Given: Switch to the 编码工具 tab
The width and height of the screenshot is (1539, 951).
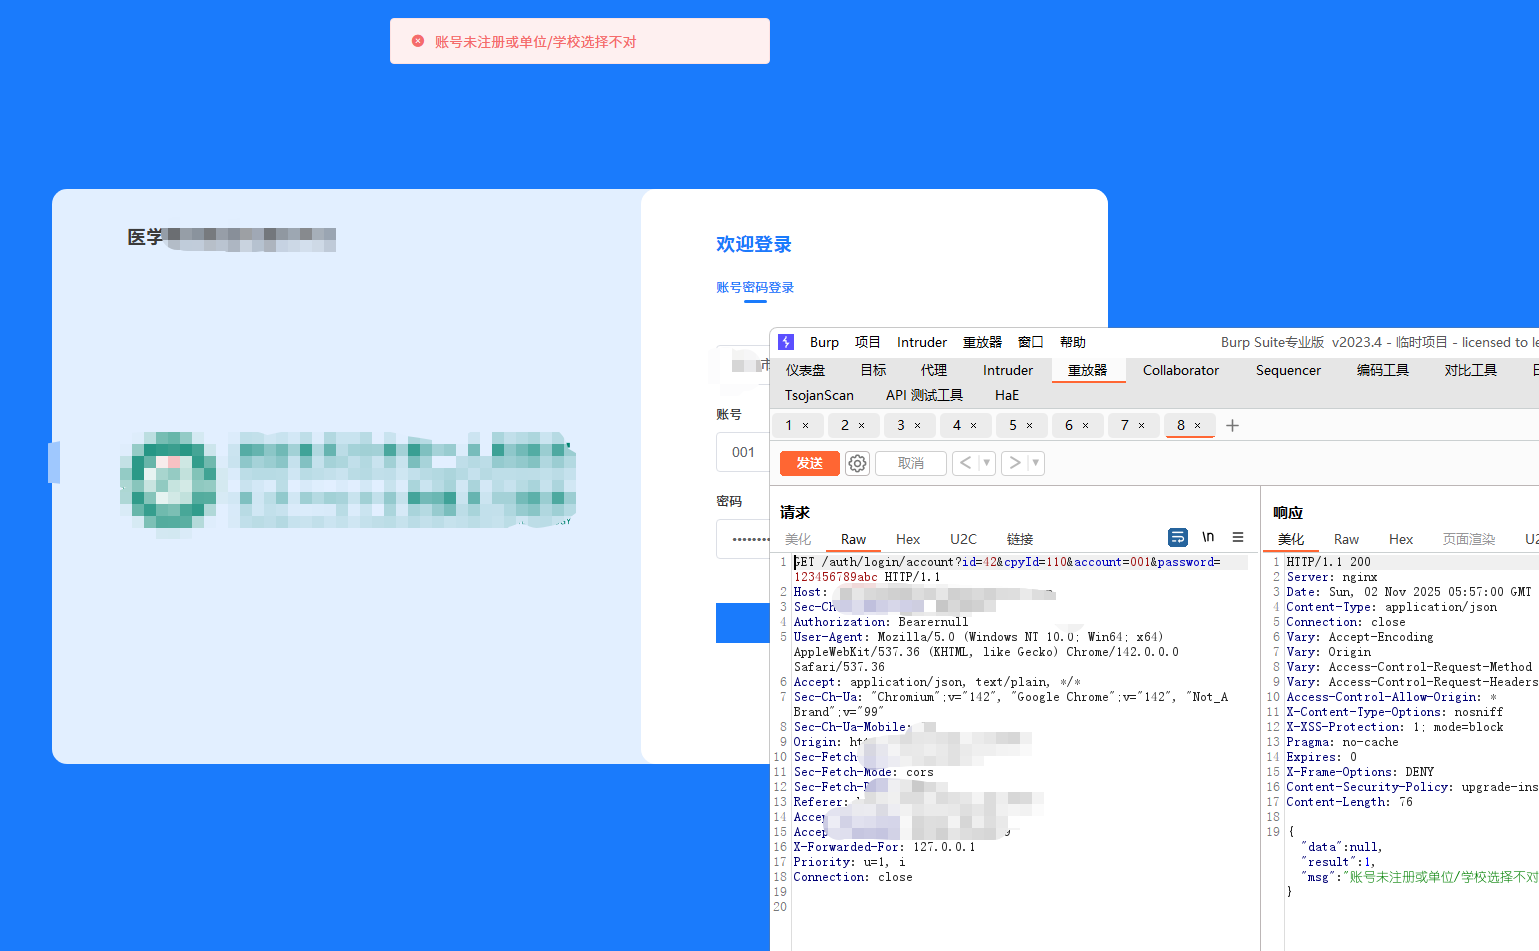Looking at the screenshot, I should click(1382, 370).
